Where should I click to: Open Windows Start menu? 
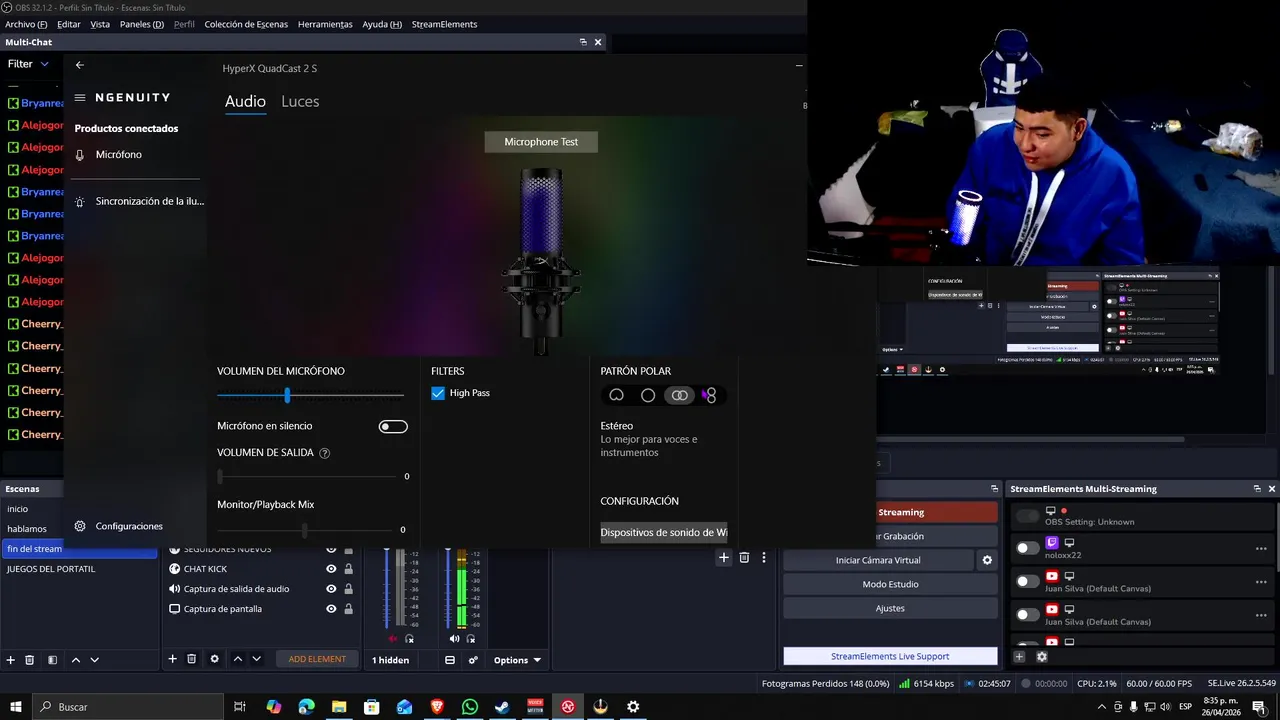point(16,707)
